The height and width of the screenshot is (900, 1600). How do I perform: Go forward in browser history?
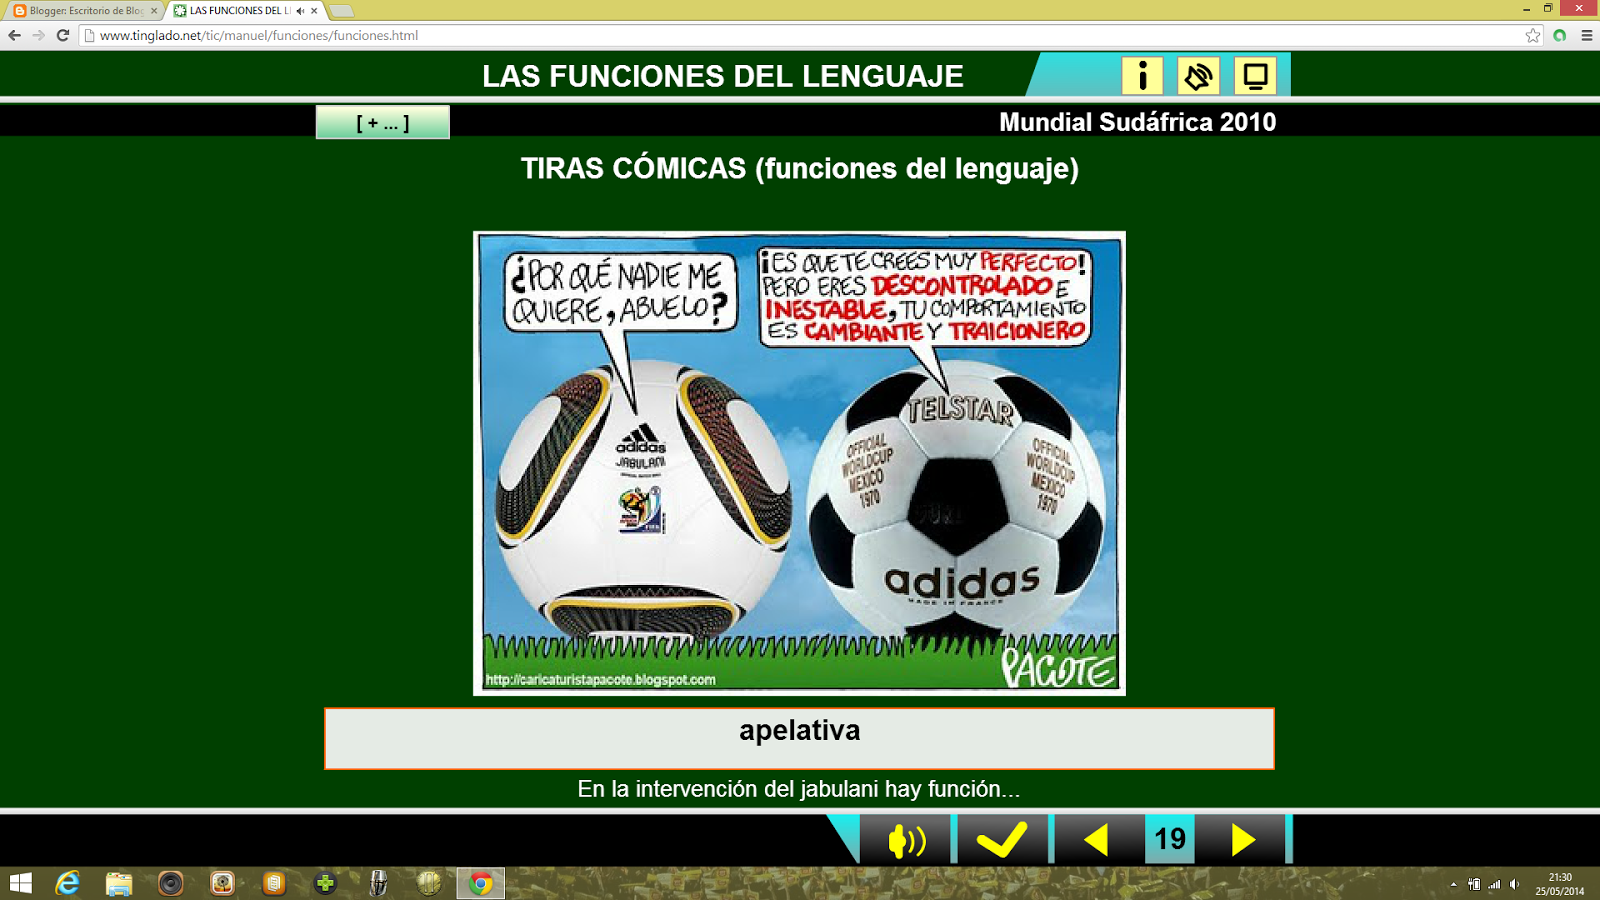coord(38,35)
